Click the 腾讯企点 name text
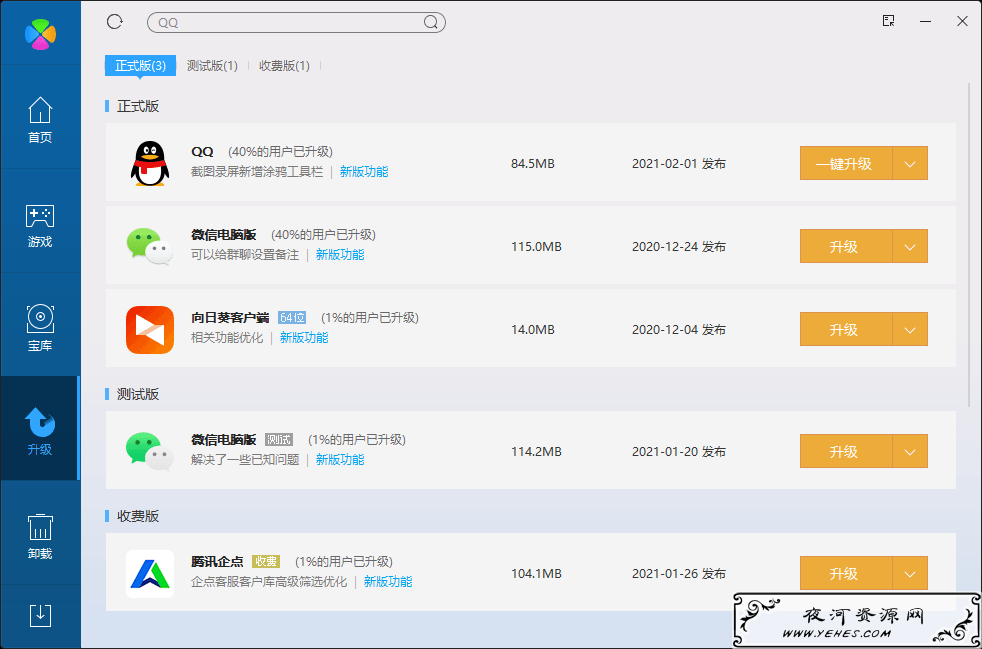This screenshot has width=982, height=649. click(x=217, y=561)
